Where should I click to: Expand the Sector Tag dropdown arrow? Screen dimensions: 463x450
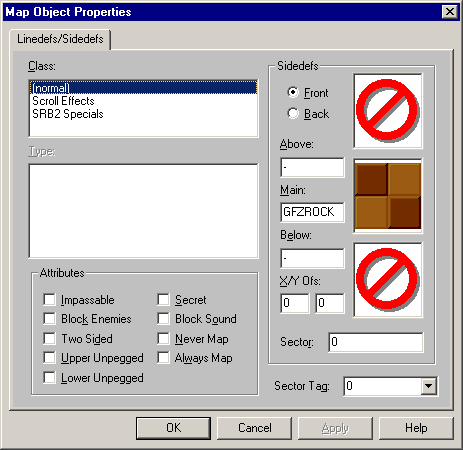click(x=428, y=386)
